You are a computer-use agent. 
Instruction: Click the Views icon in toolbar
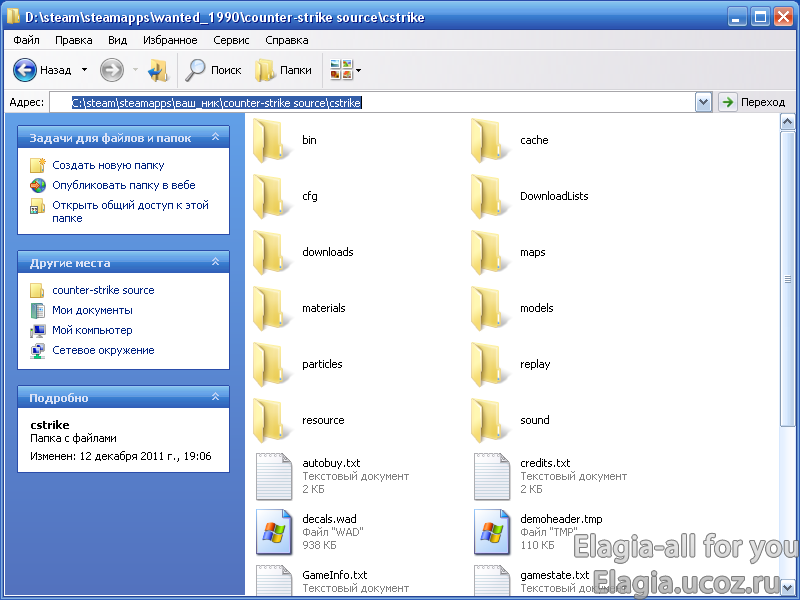pos(341,70)
